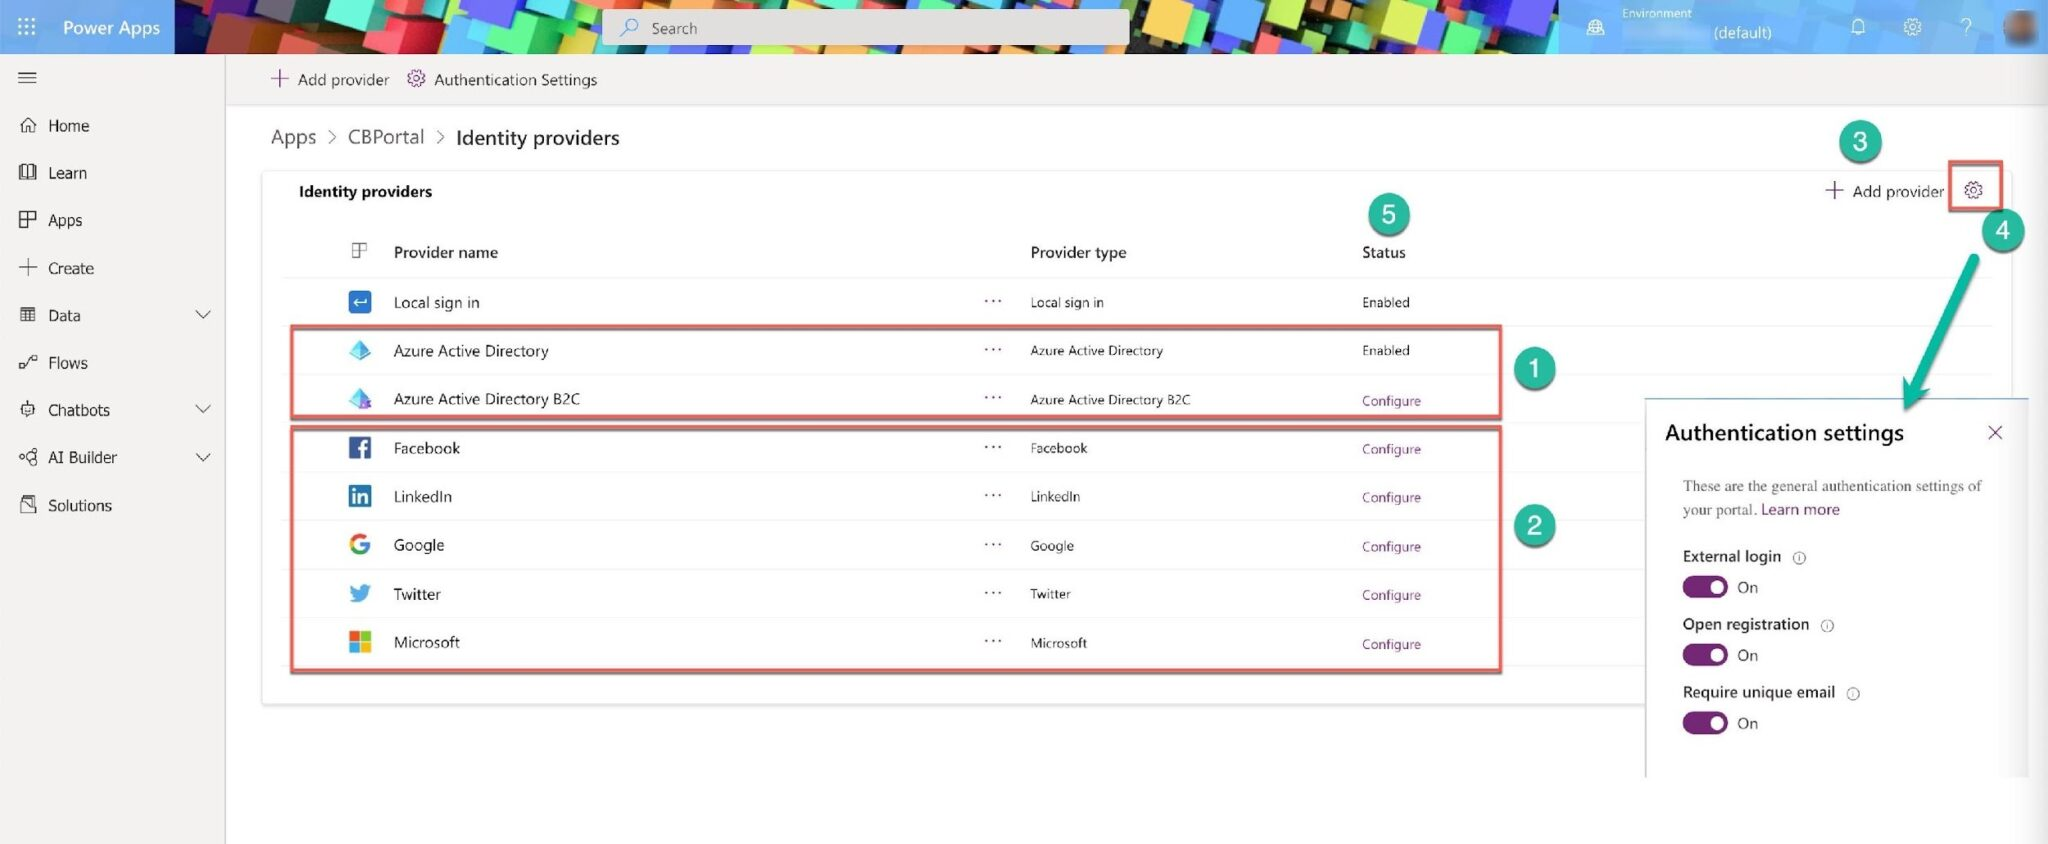This screenshot has height=844, width=2048.
Task: Click the Azure Active Directory icon
Action: (360, 350)
